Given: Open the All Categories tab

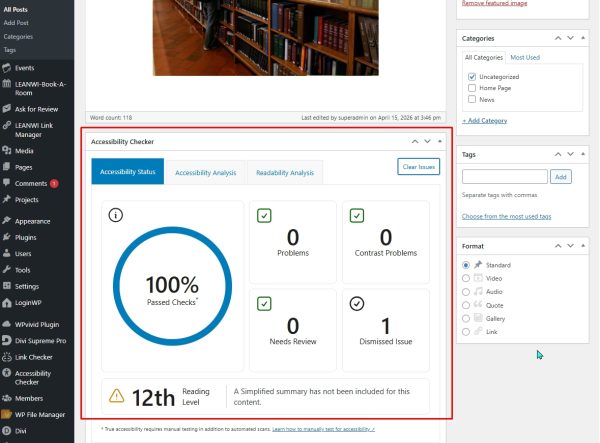Looking at the screenshot, I should point(484,57).
